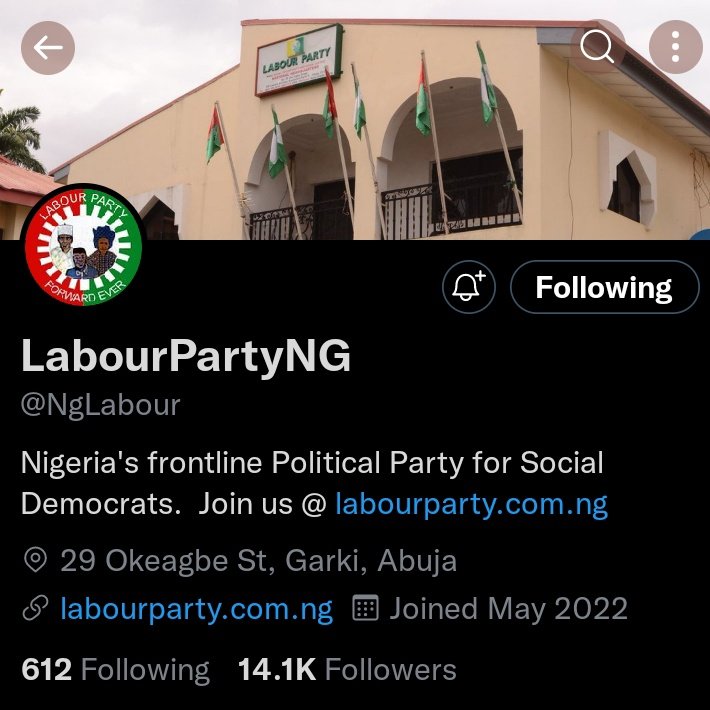Click the bio text about Social Democrats
The width and height of the screenshot is (710, 710).
click(x=312, y=465)
